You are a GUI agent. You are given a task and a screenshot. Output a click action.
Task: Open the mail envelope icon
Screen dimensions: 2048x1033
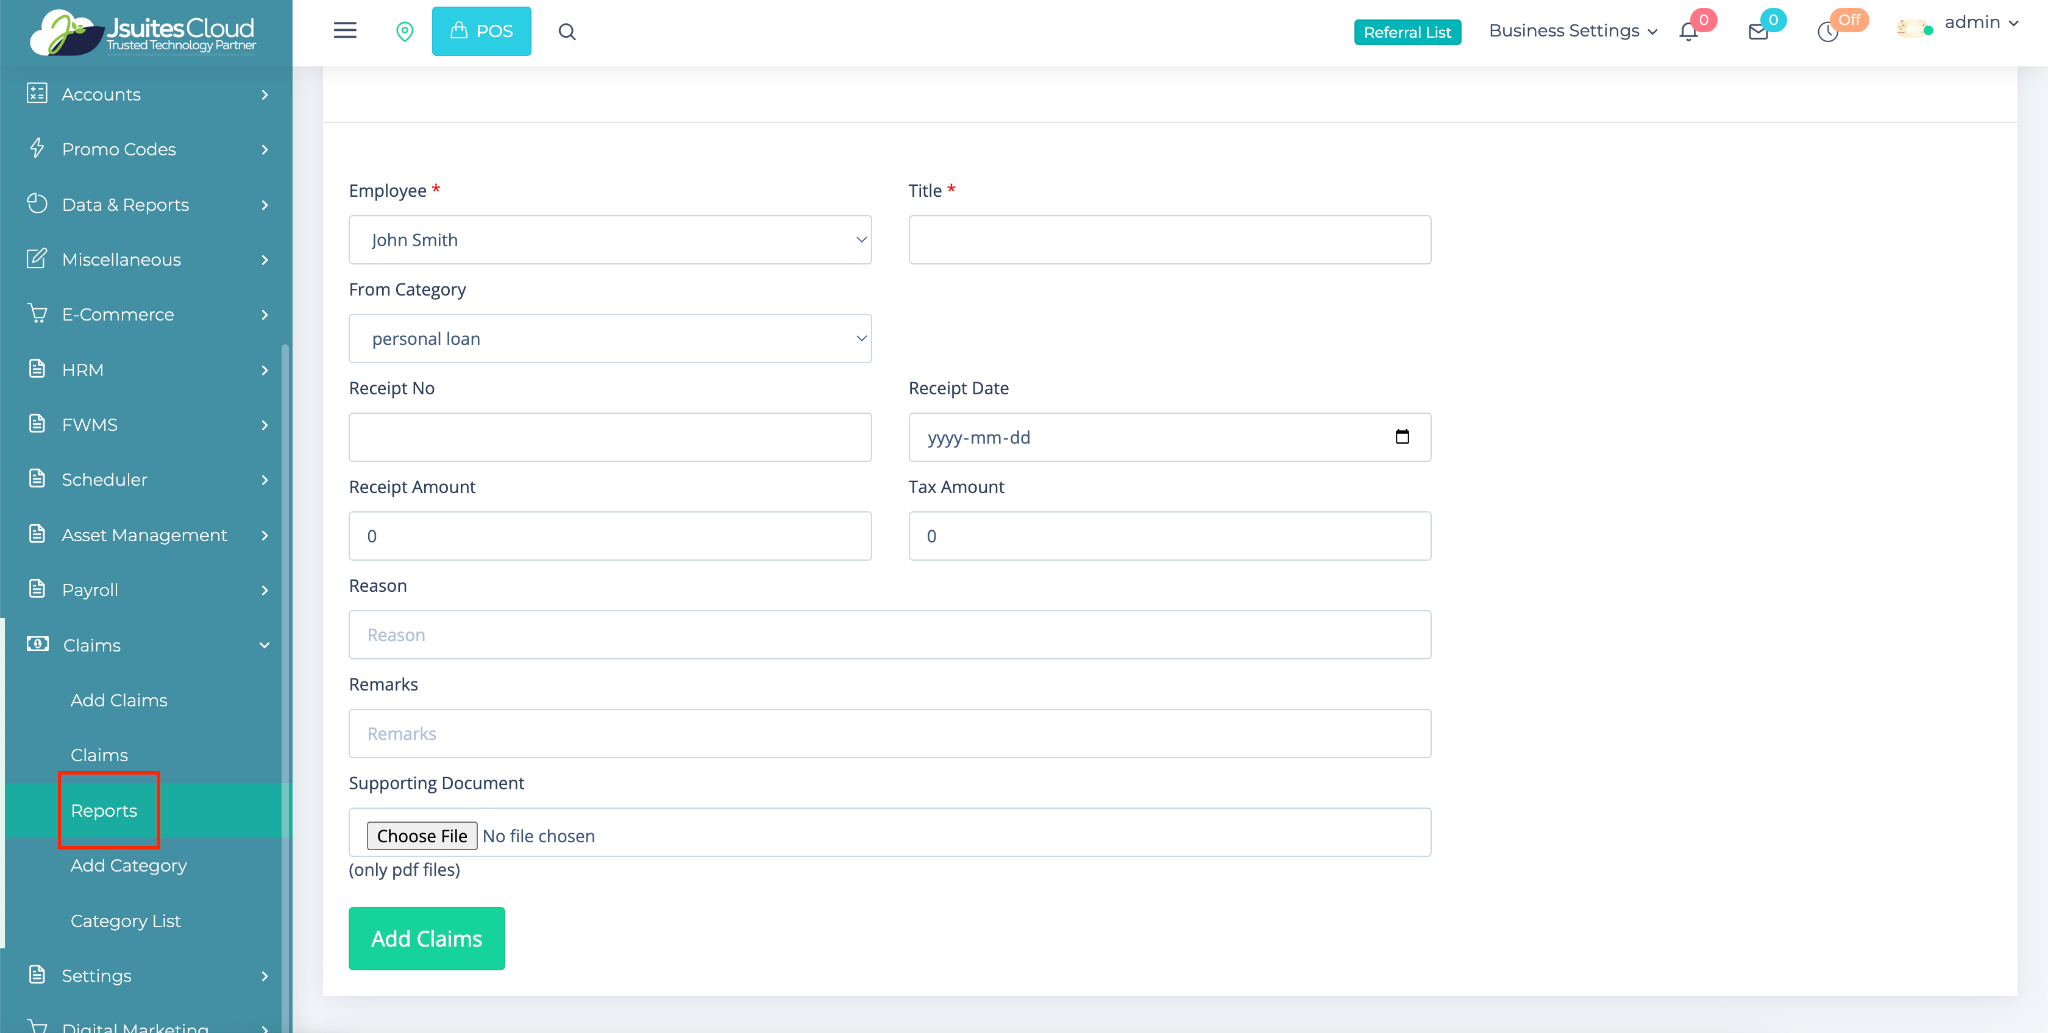click(1758, 32)
